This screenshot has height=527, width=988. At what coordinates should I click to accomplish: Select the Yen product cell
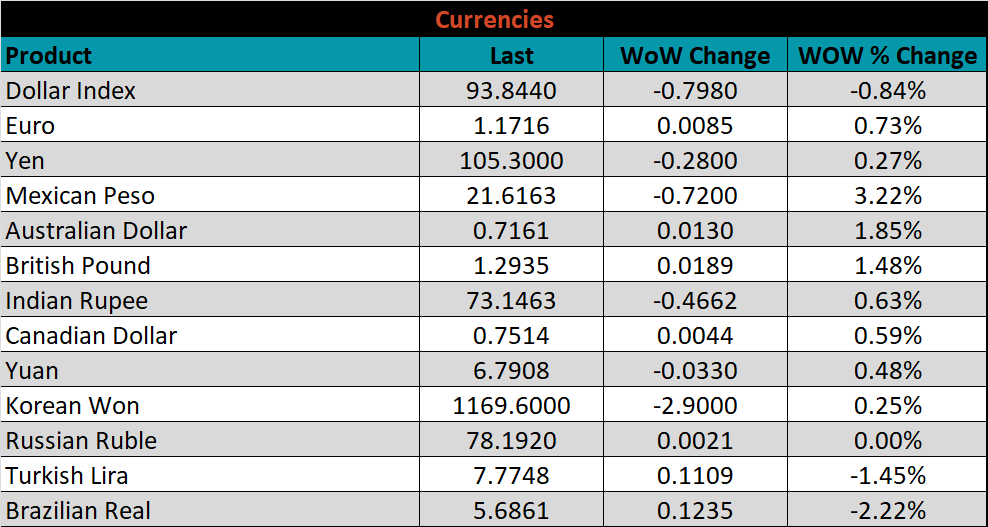[x=25, y=161]
